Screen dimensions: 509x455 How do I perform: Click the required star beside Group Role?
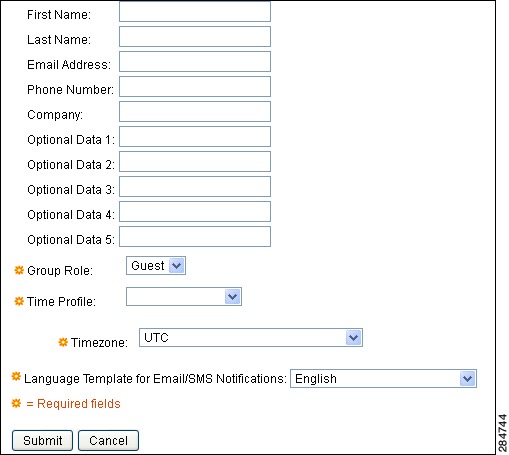coord(19,270)
